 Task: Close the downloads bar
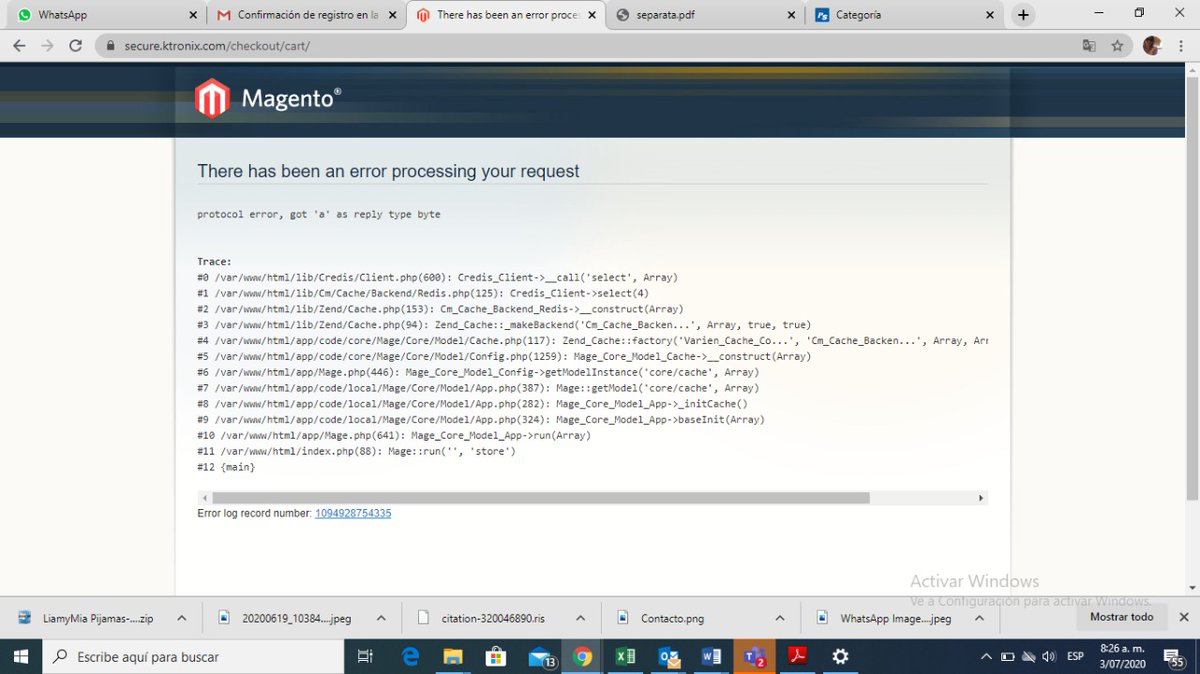[1184, 618]
